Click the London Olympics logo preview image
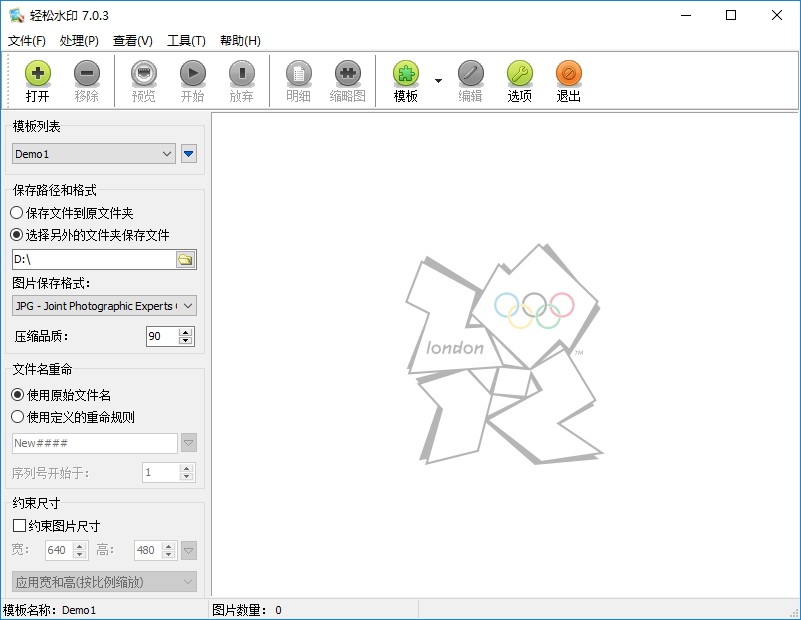Screen dimensions: 801x620 504,354
